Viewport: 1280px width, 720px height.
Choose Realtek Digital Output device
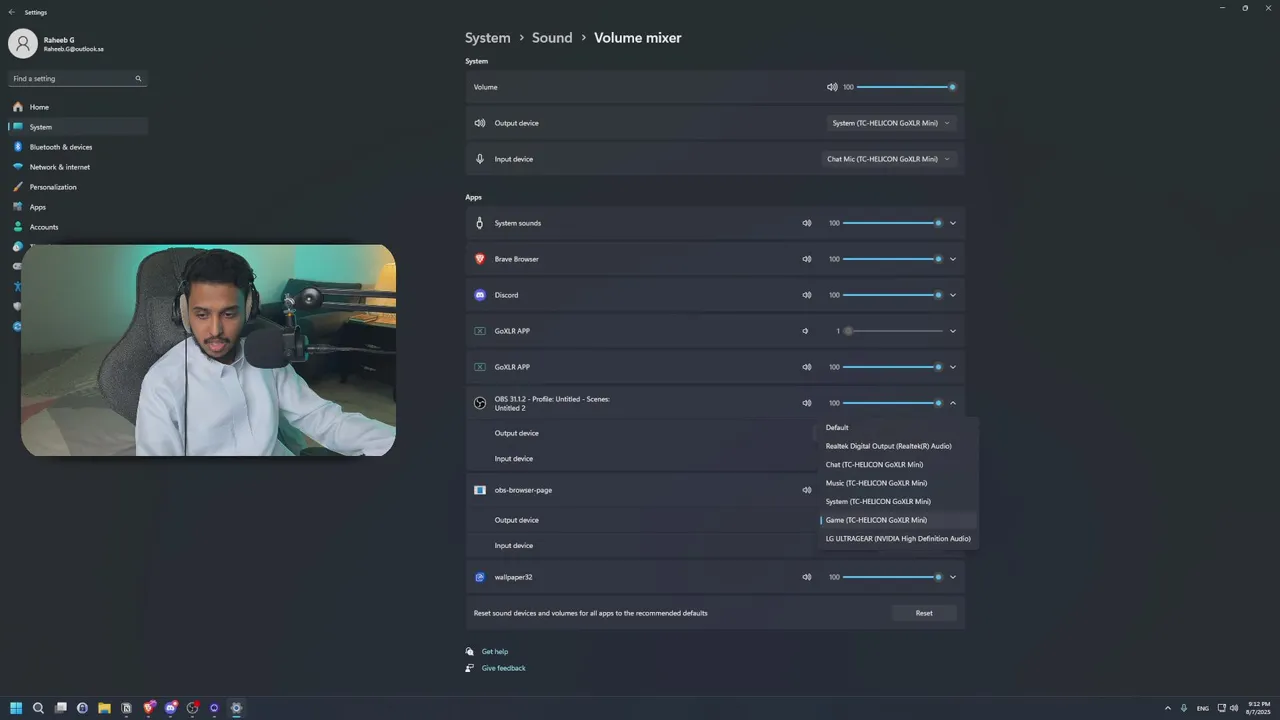[897, 446]
